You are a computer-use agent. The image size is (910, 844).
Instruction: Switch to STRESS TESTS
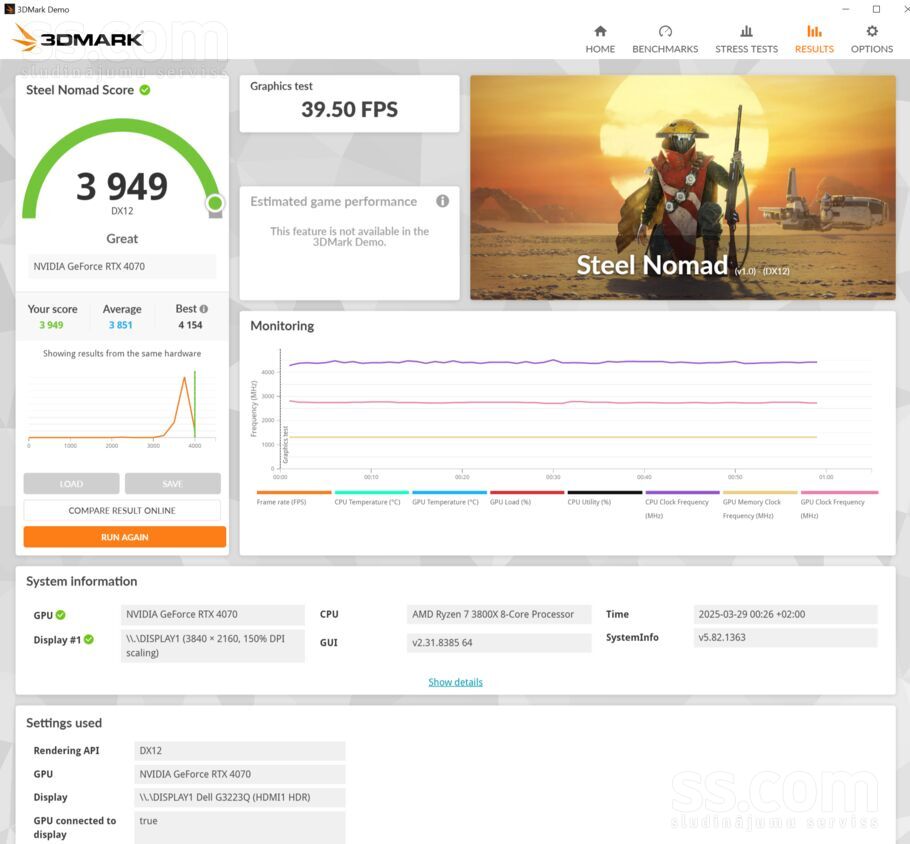[746, 39]
